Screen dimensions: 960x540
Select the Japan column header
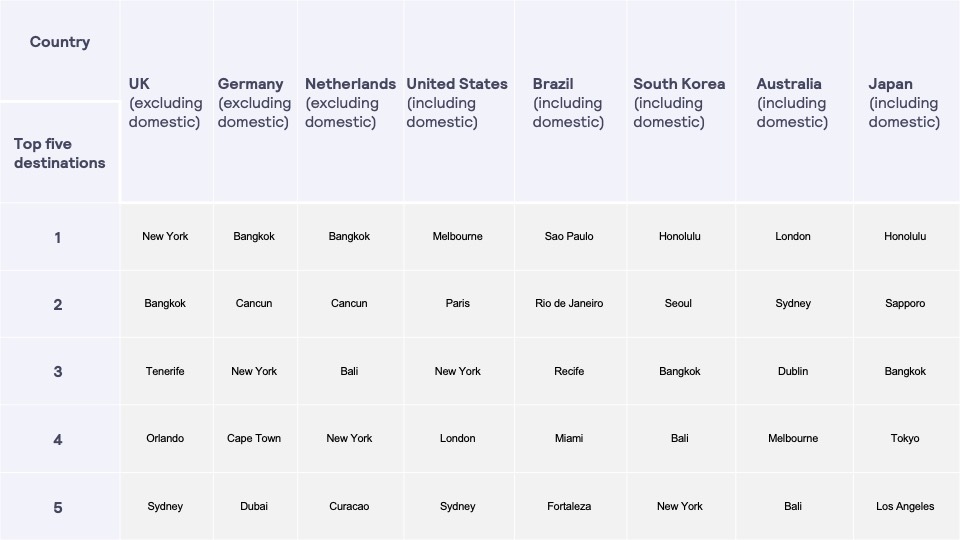point(905,102)
